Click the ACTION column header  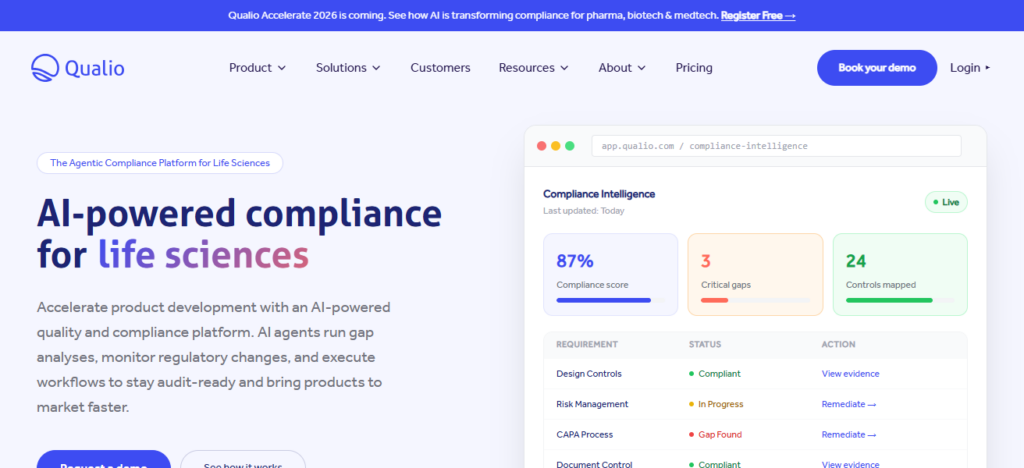click(x=838, y=345)
